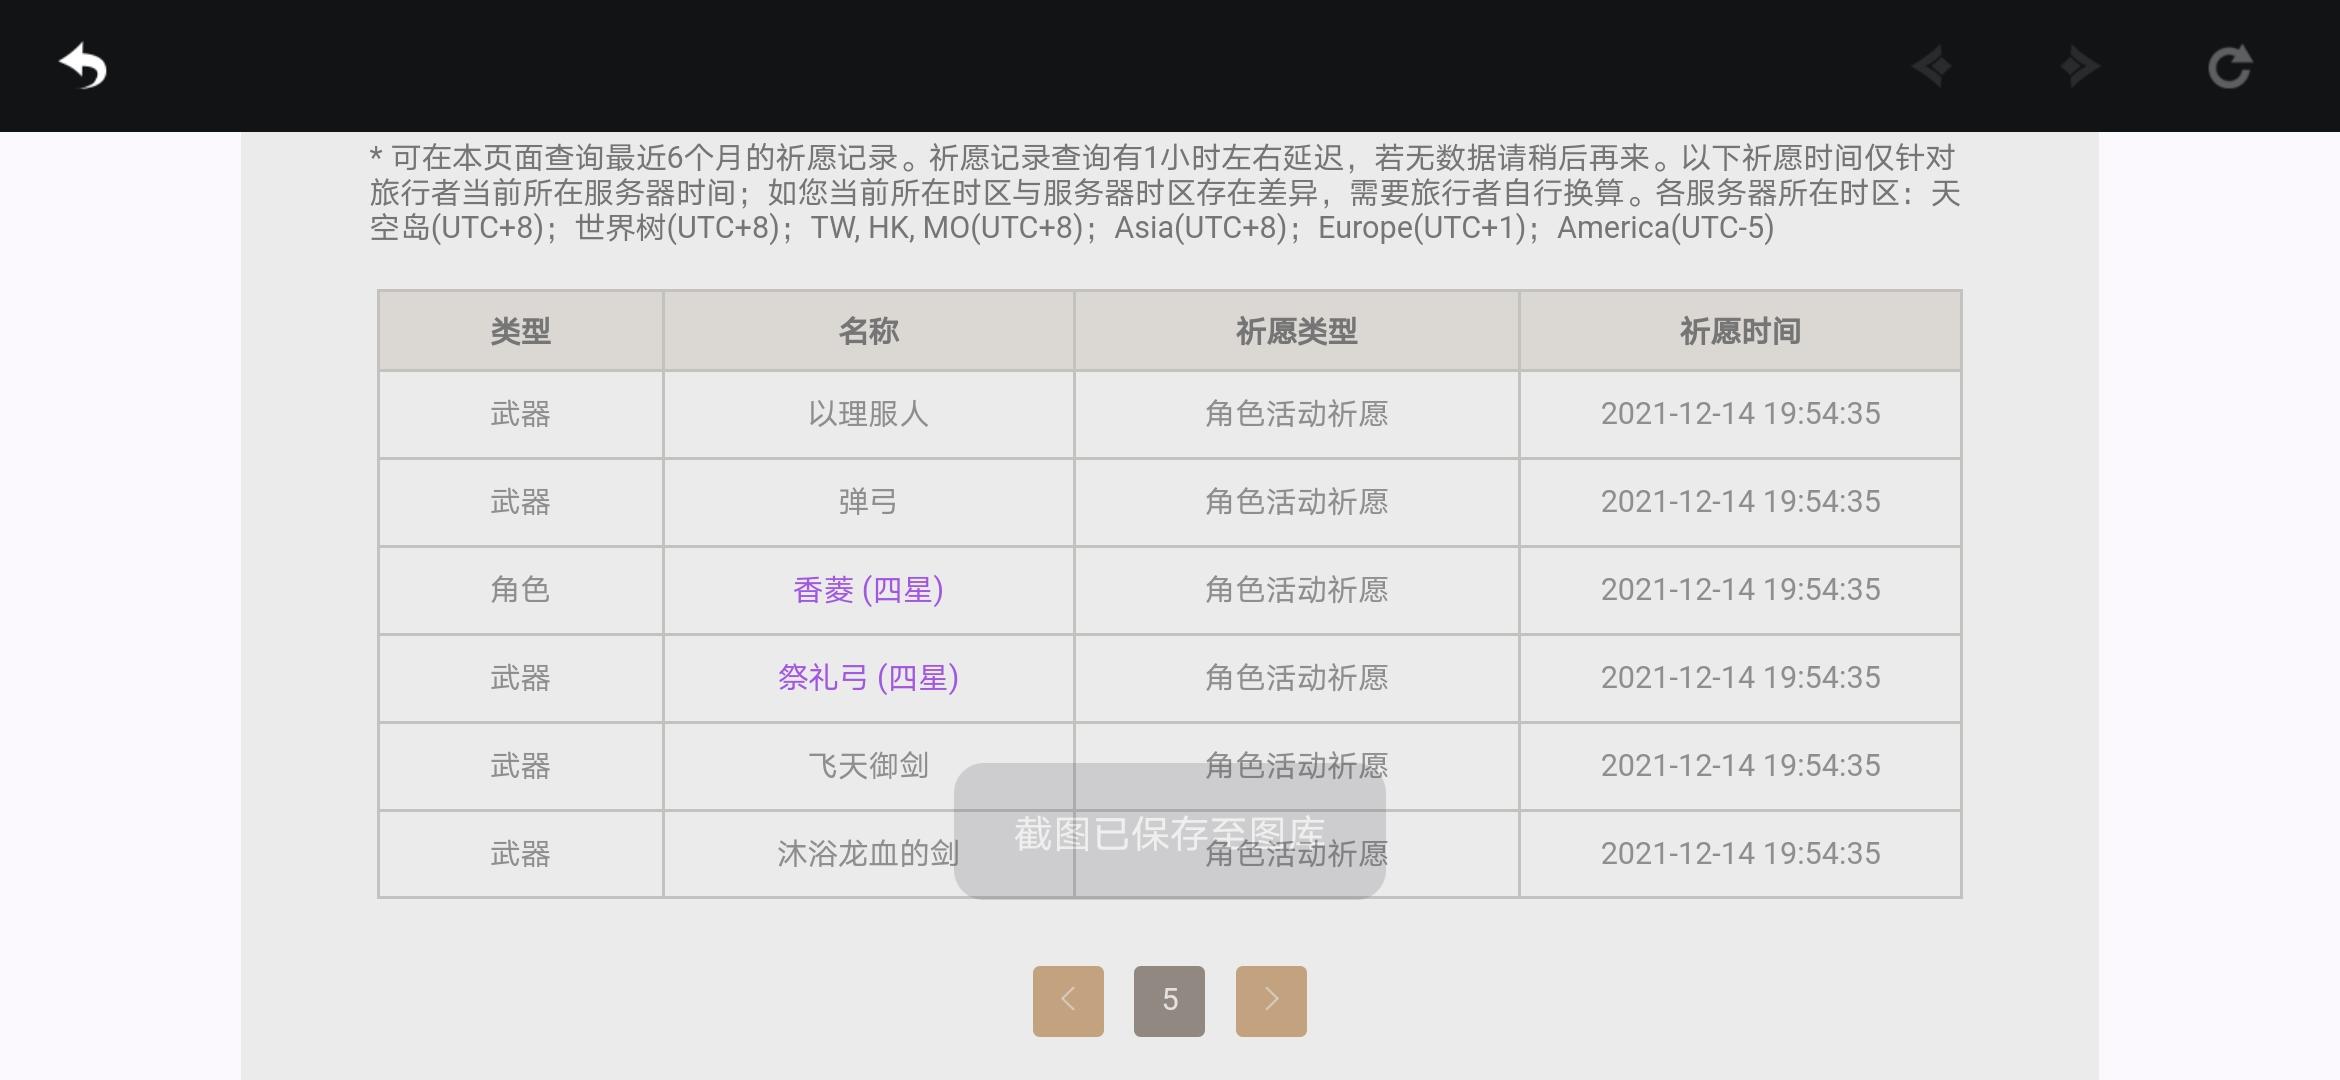The width and height of the screenshot is (2340, 1080).
Task: Click 武器 type in 弹弓 row
Action: [x=520, y=502]
